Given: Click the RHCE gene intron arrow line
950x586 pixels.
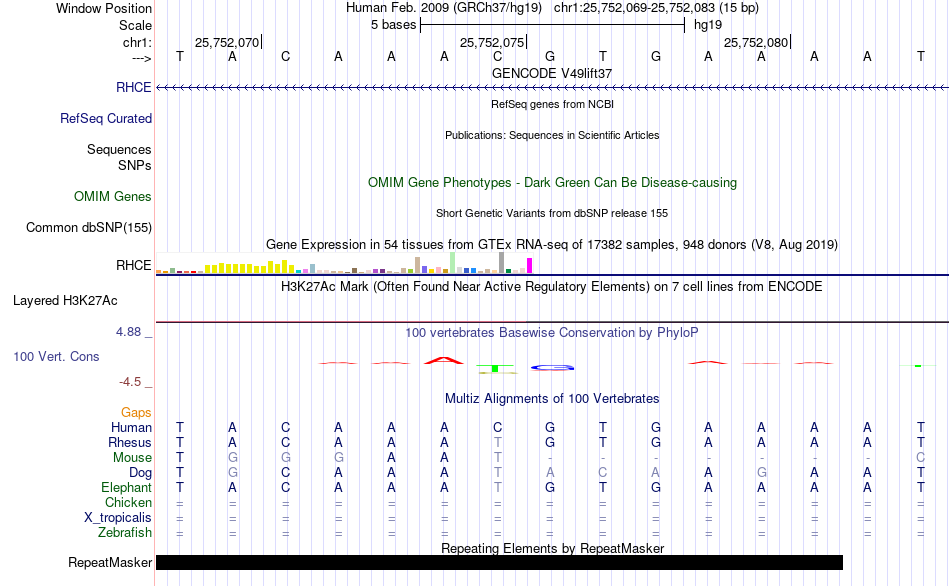Looking at the screenshot, I should pyautogui.click(x=552, y=88).
